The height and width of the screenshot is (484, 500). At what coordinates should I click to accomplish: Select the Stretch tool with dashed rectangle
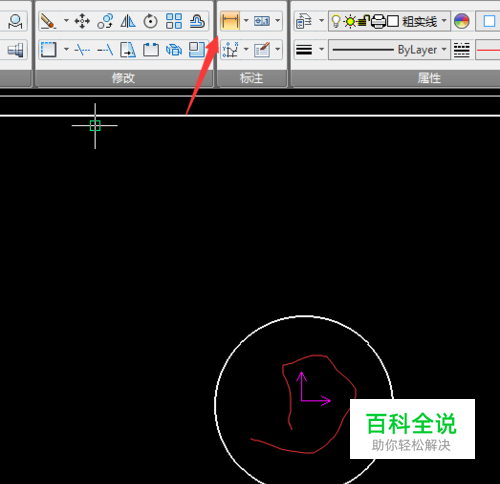coord(49,50)
